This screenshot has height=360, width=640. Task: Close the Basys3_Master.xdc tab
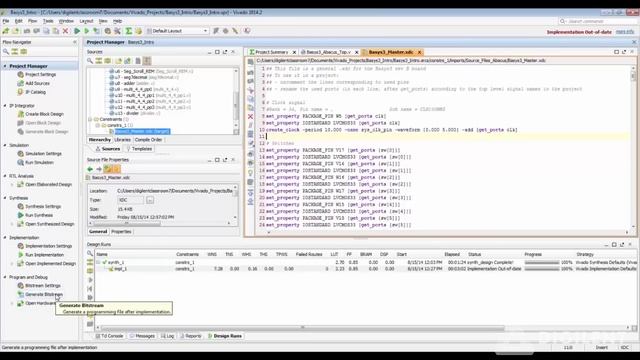coord(419,52)
